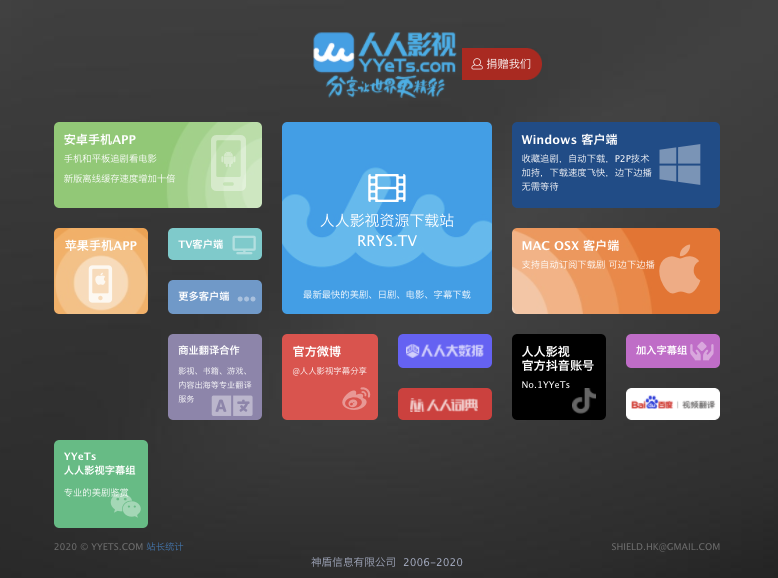Click 手机和平板追剧看电影 description text
Viewport: 778px width, 578px height.
[110, 159]
